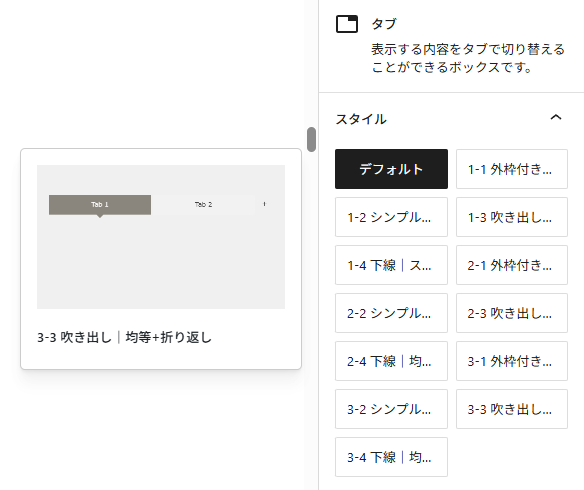Pick the 2-4 下線 style
Viewport: 584px width, 490px height.
pos(391,361)
